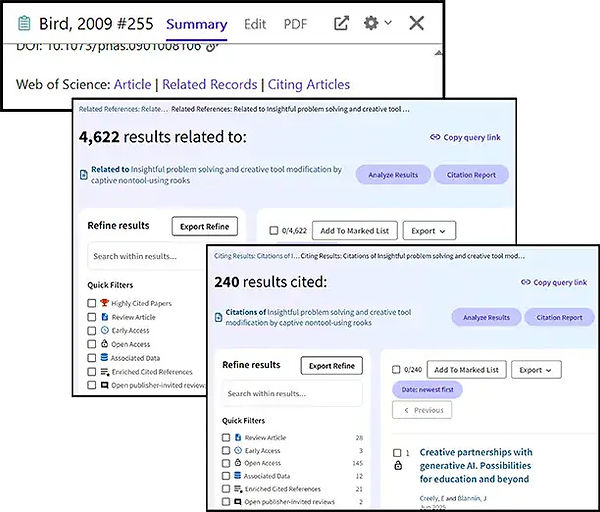This screenshot has width=600, height=512.
Task: Check Enriched Cited References in related results window
Action: pos(91,372)
